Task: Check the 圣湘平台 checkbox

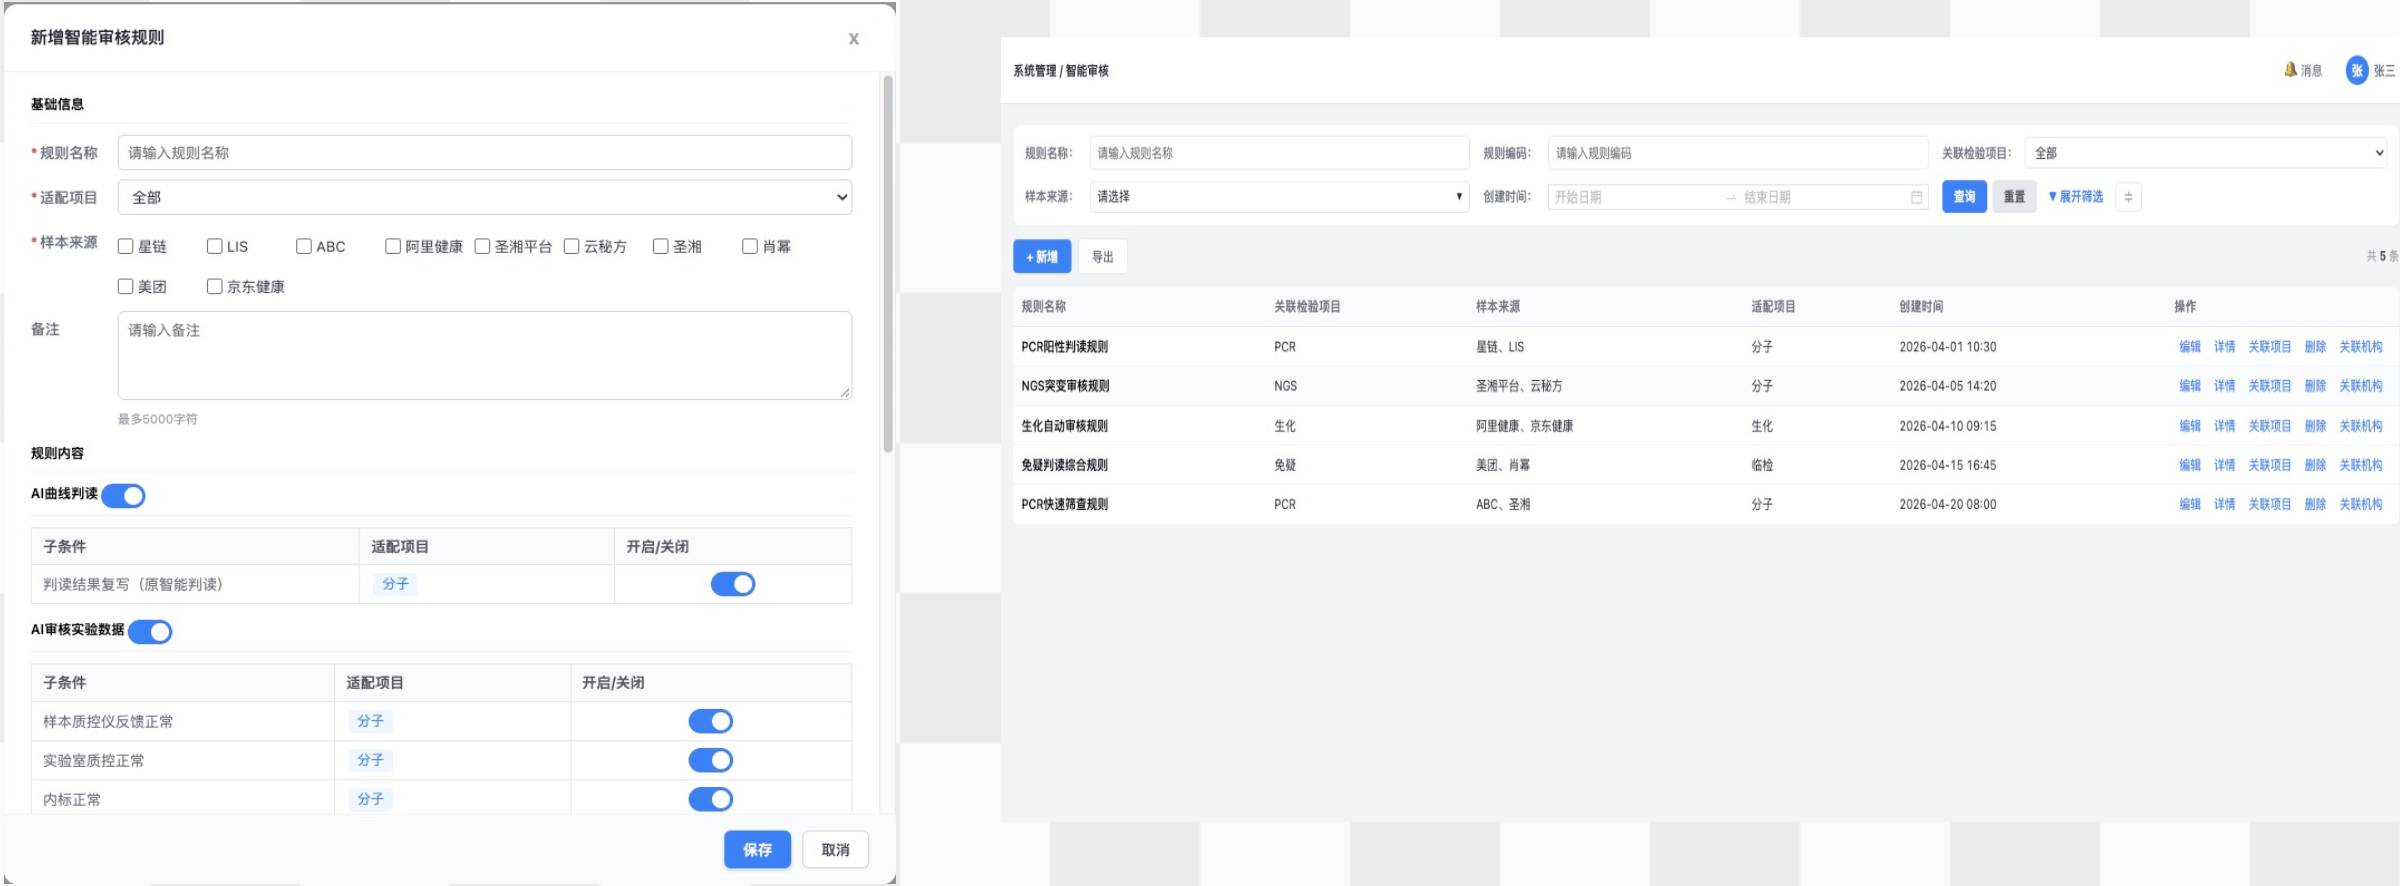Action: [482, 246]
